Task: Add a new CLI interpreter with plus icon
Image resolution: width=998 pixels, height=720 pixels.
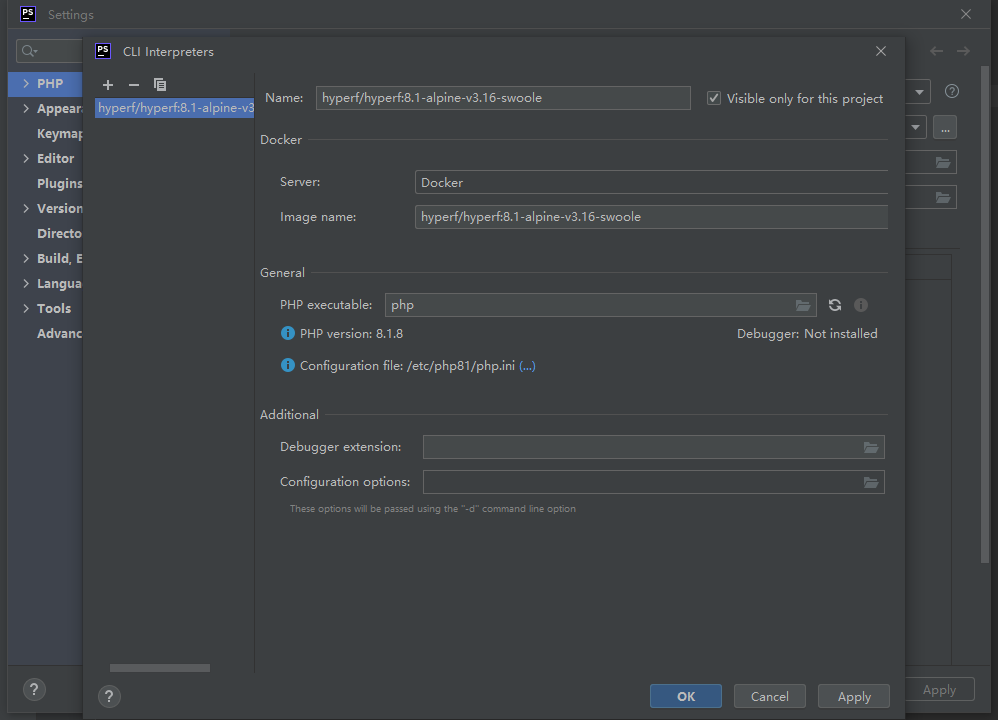Action: point(108,85)
